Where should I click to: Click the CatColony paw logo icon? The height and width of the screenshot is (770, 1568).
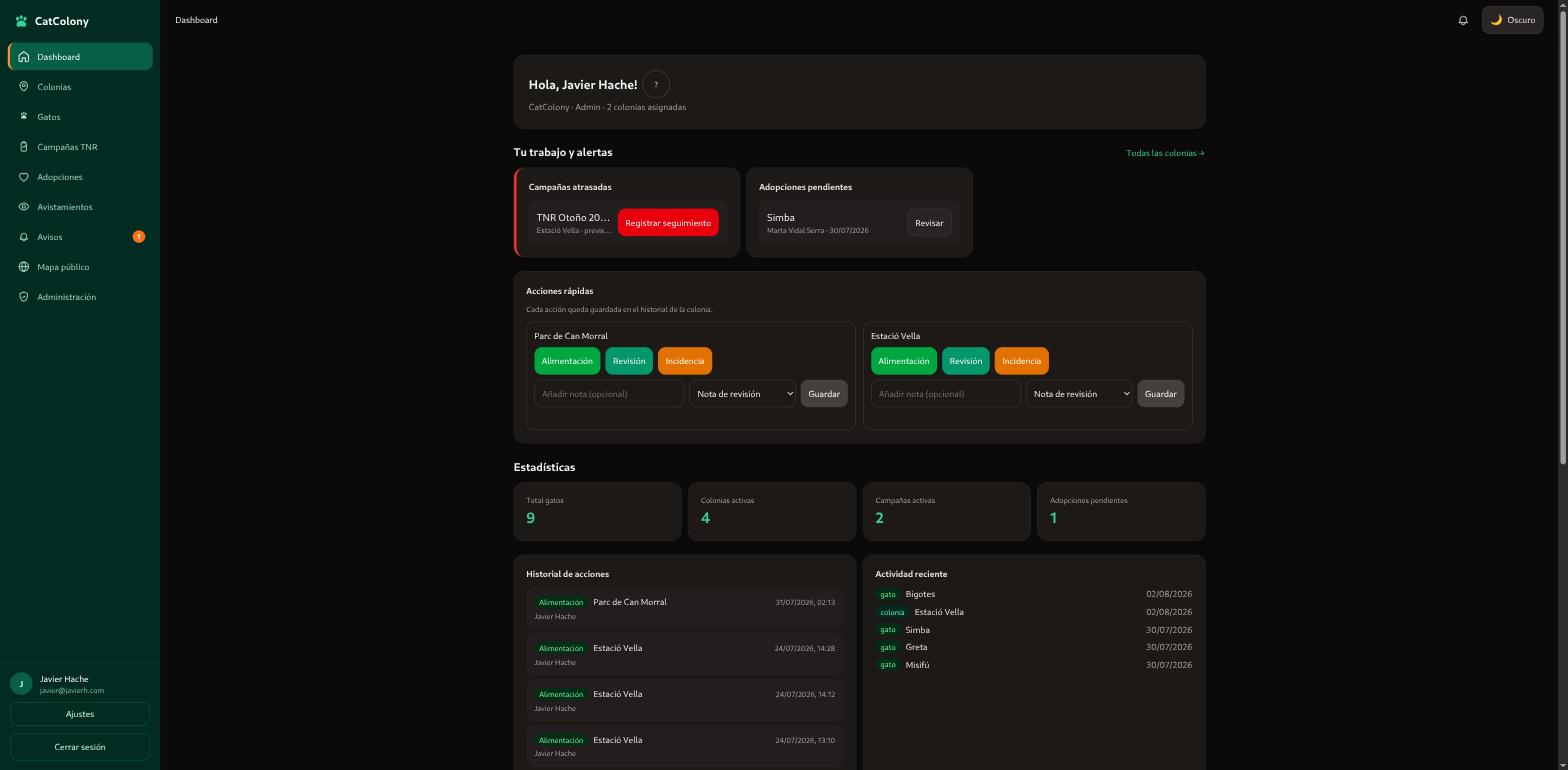point(21,21)
